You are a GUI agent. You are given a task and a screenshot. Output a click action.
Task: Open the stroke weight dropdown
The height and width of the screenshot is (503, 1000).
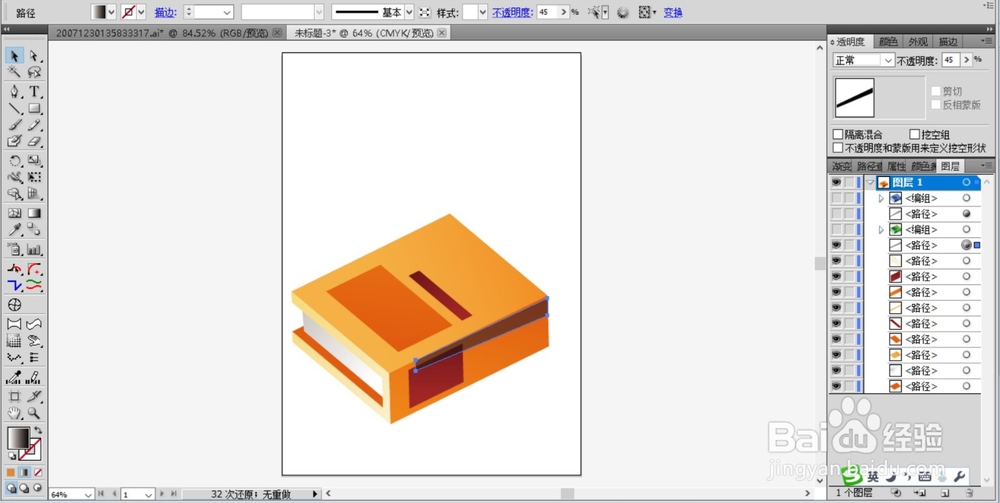(226, 12)
